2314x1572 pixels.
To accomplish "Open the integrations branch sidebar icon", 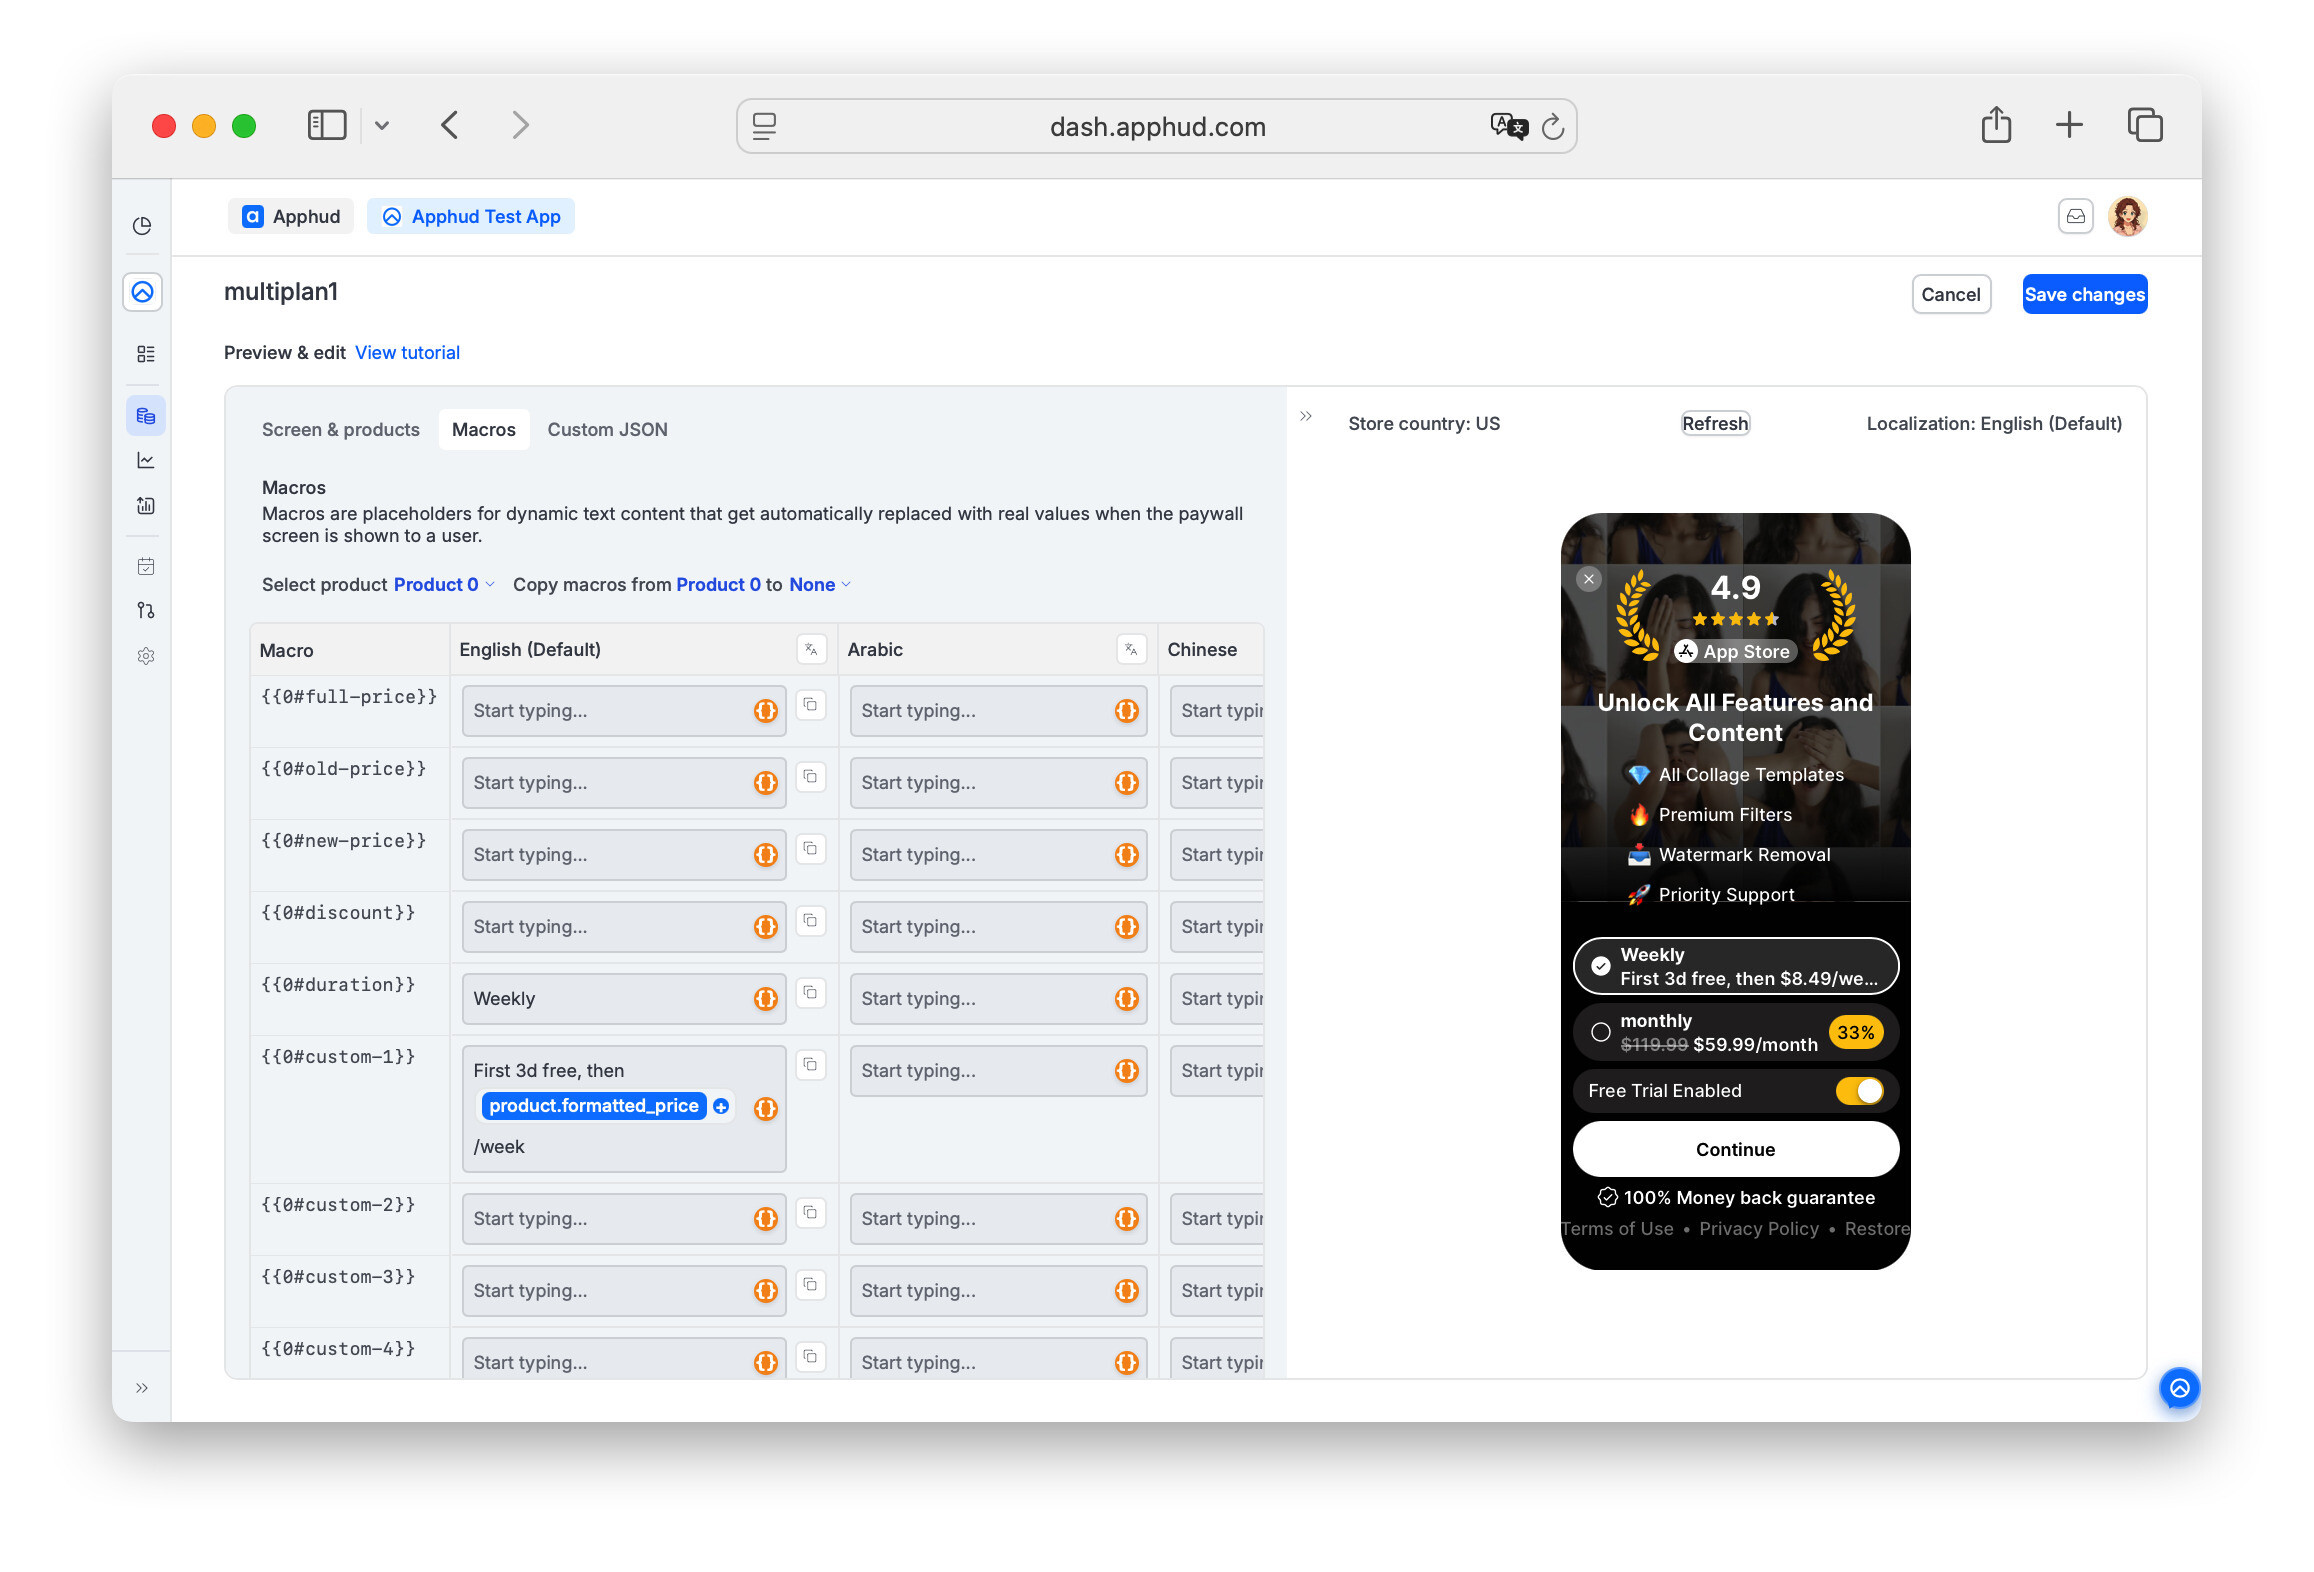I will tap(146, 610).
